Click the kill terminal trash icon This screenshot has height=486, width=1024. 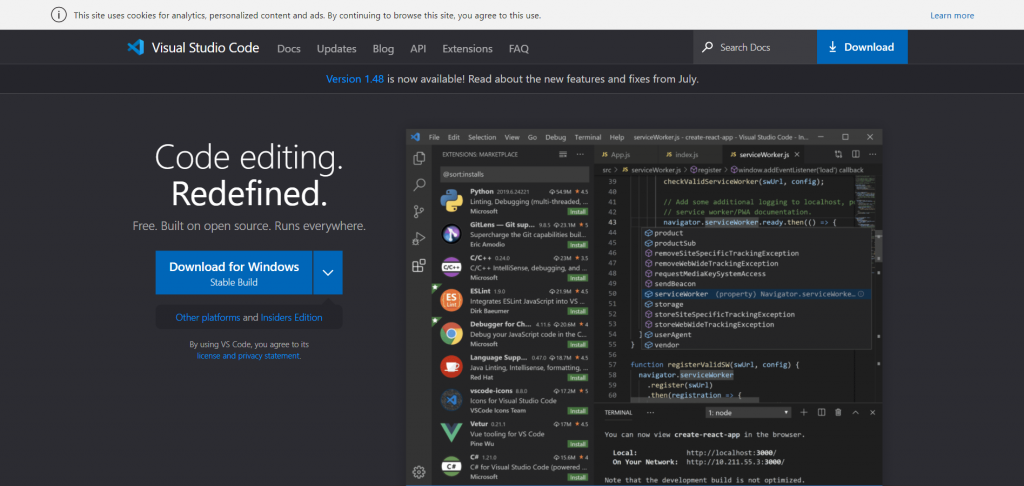click(x=839, y=412)
